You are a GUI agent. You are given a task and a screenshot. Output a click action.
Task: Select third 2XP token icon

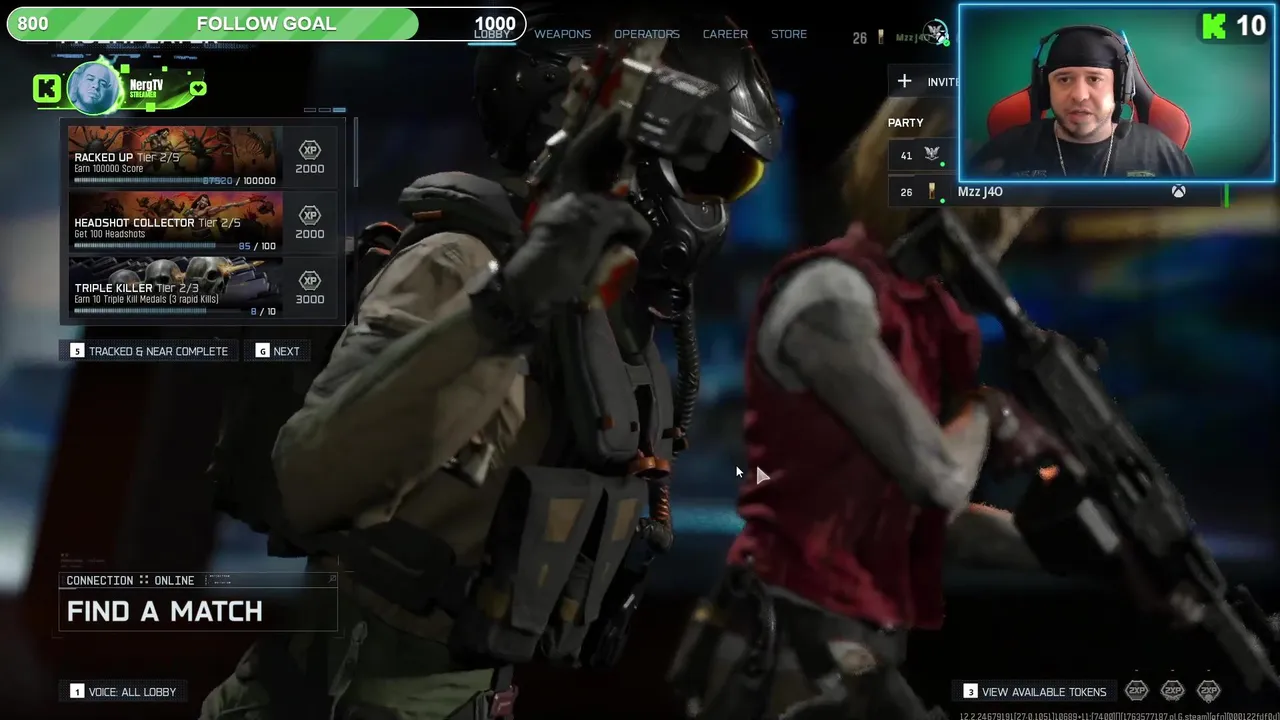click(x=1208, y=690)
